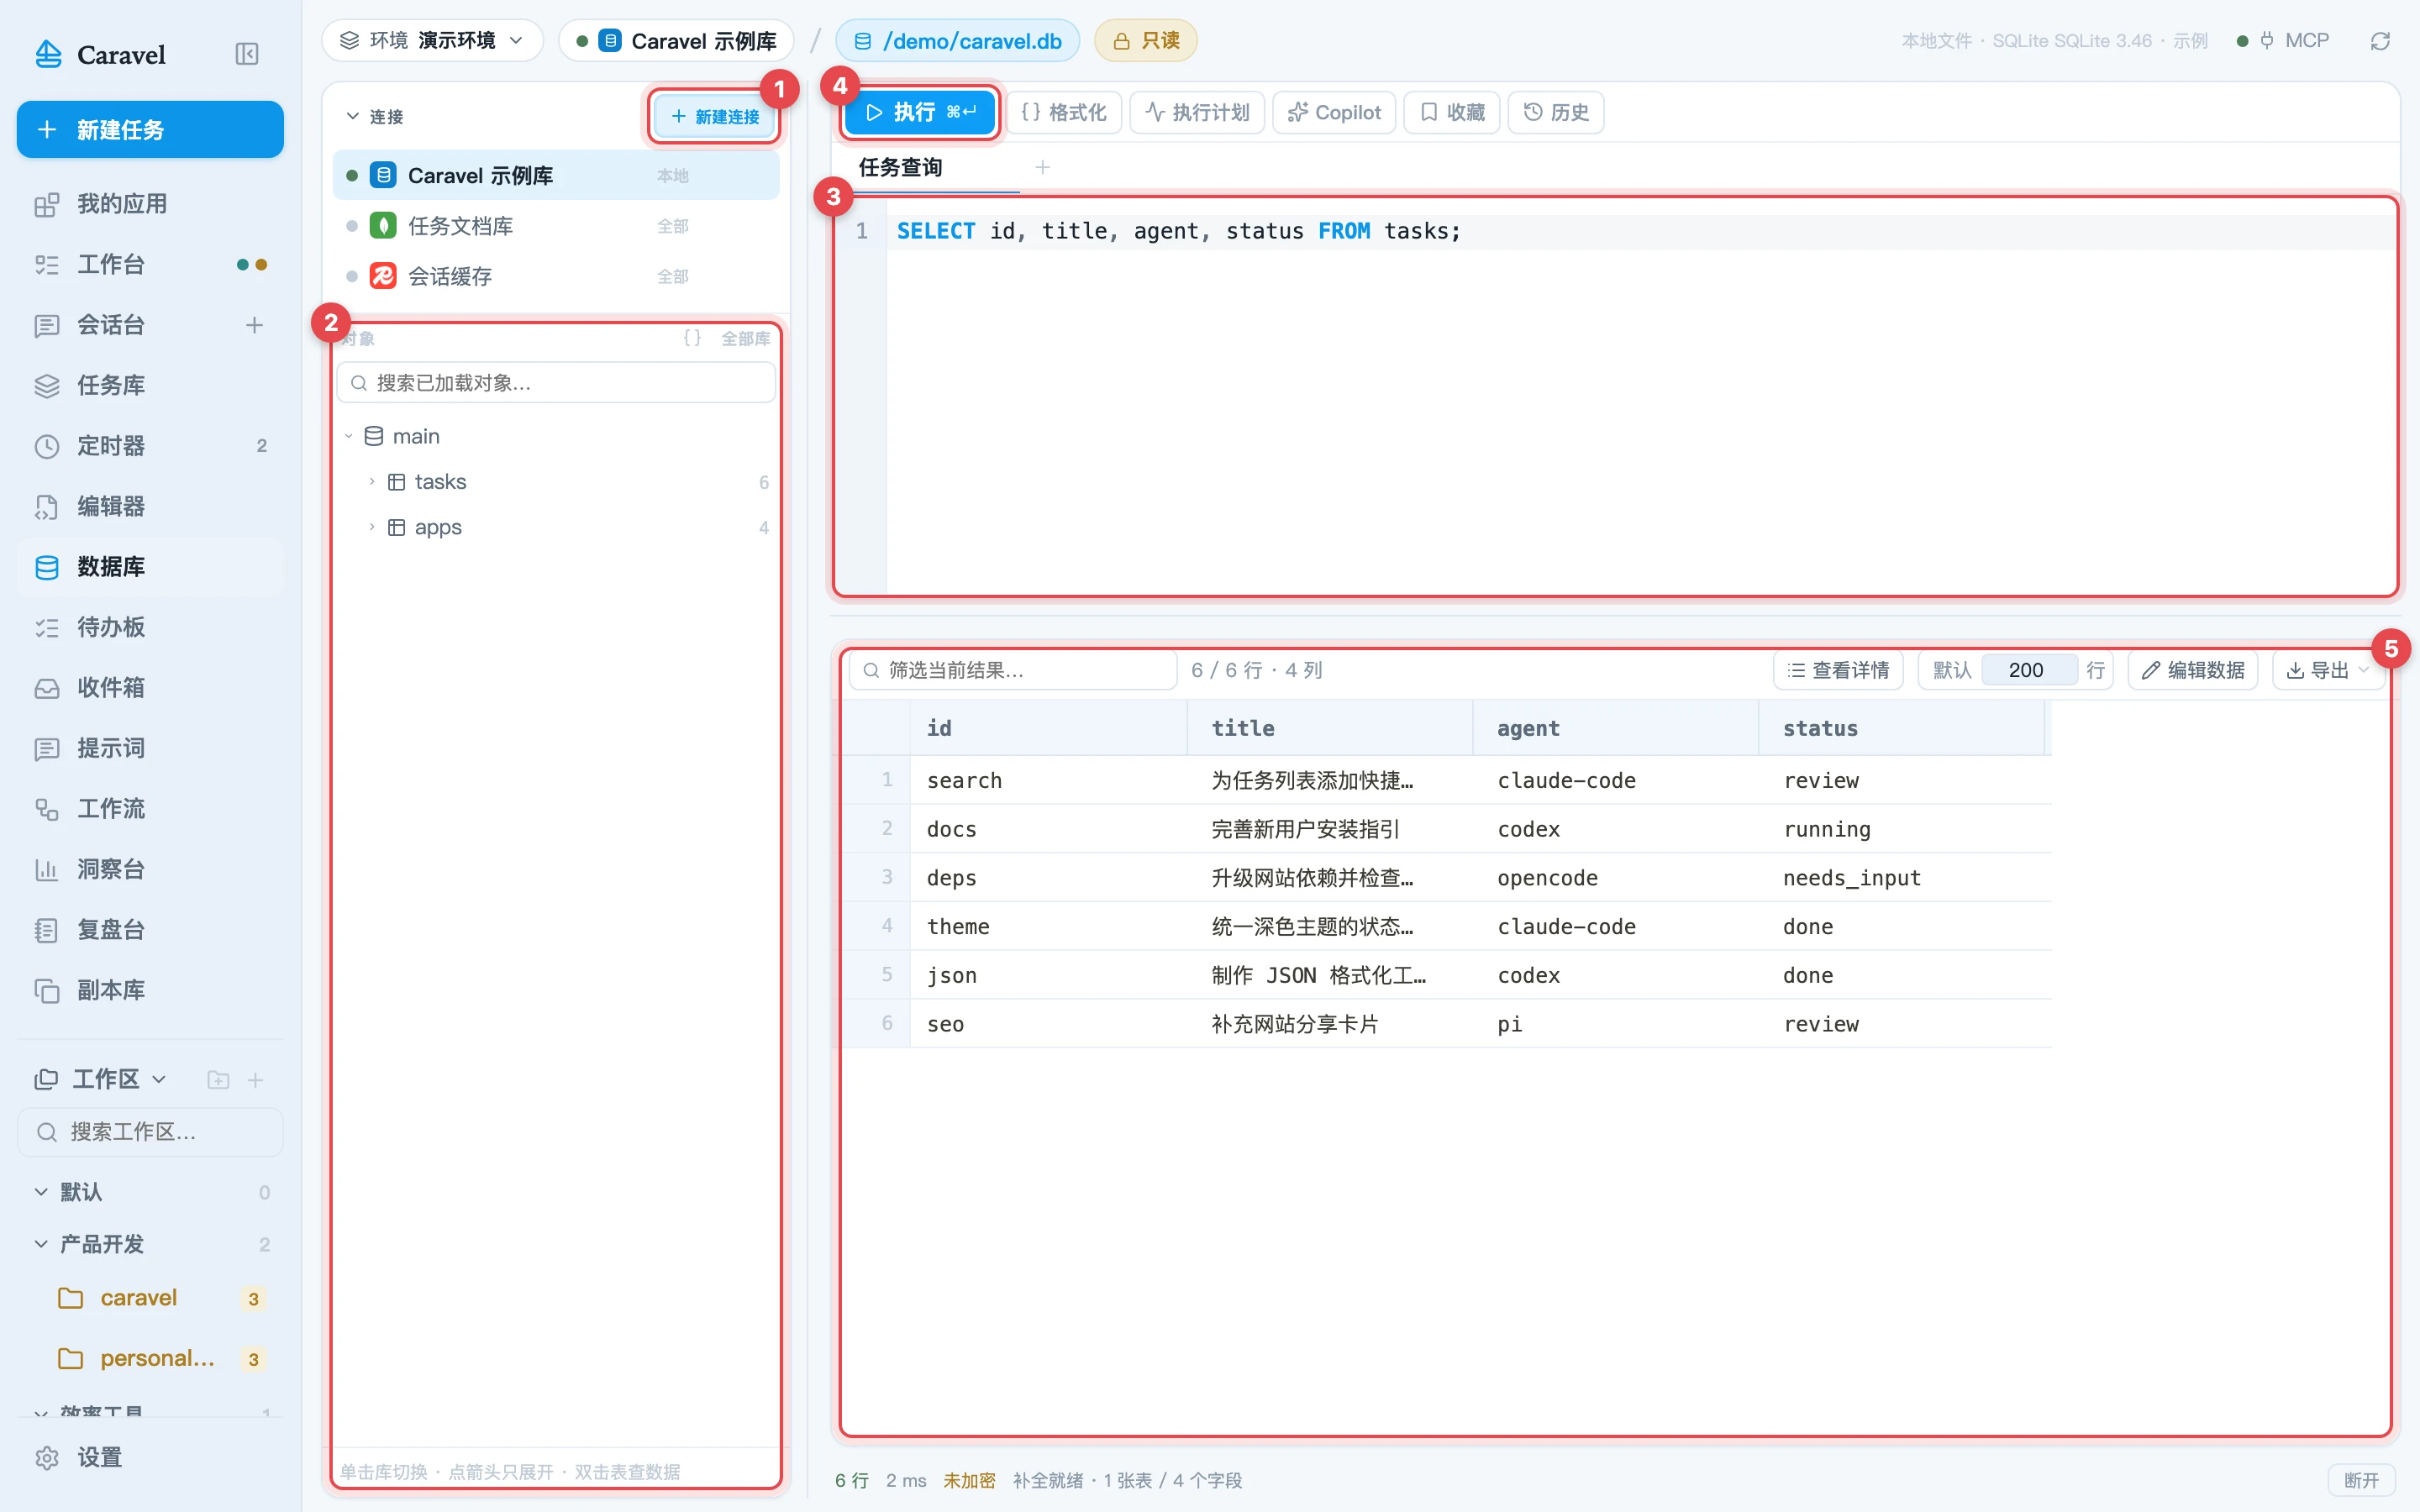Click the 新建连接 button
The width and height of the screenshot is (2420, 1512).
point(715,117)
